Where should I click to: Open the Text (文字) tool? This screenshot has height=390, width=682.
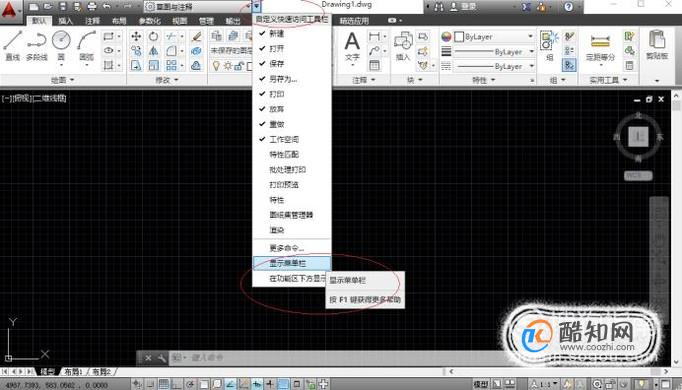352,47
